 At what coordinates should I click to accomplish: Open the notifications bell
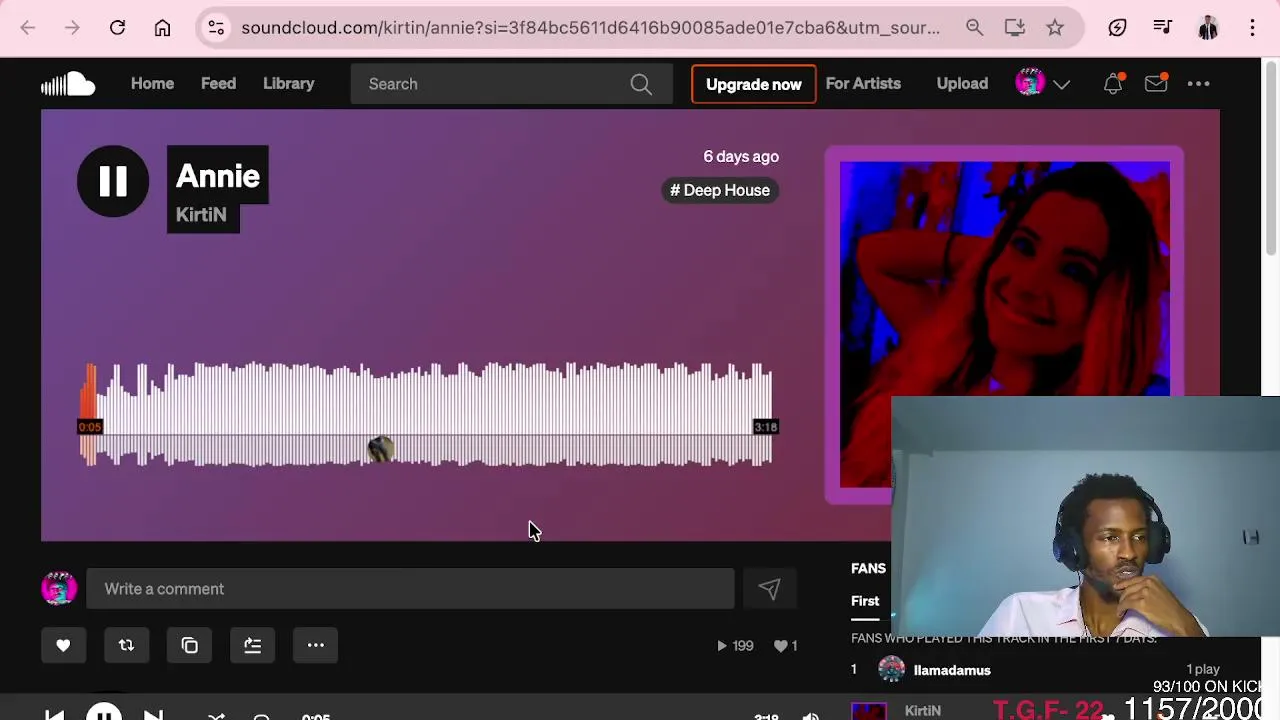[1113, 84]
